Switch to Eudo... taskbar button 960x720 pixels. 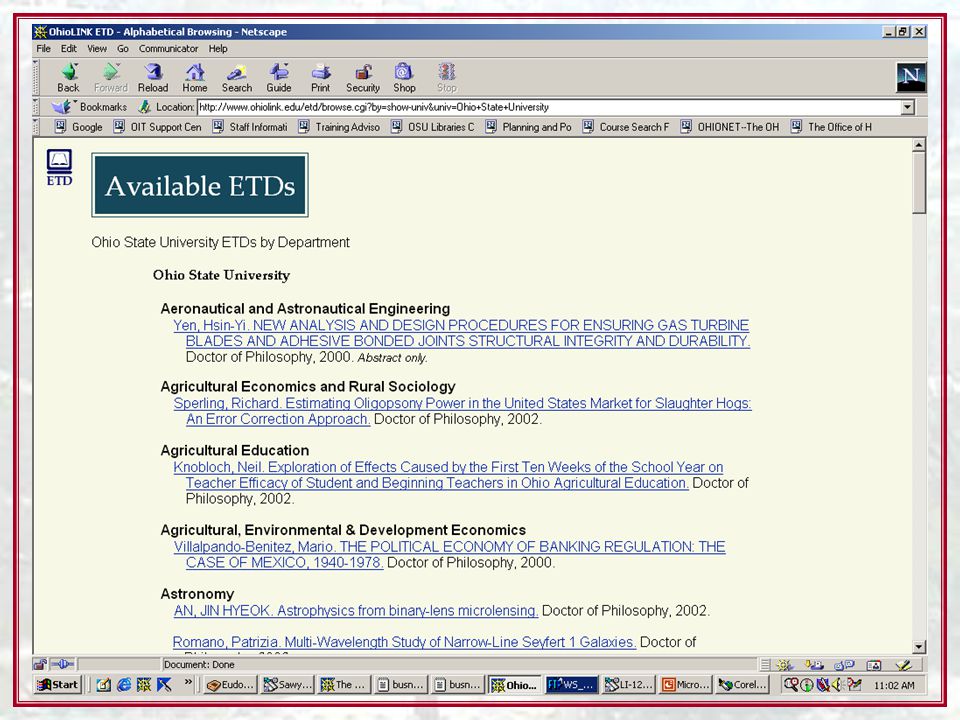pos(230,684)
